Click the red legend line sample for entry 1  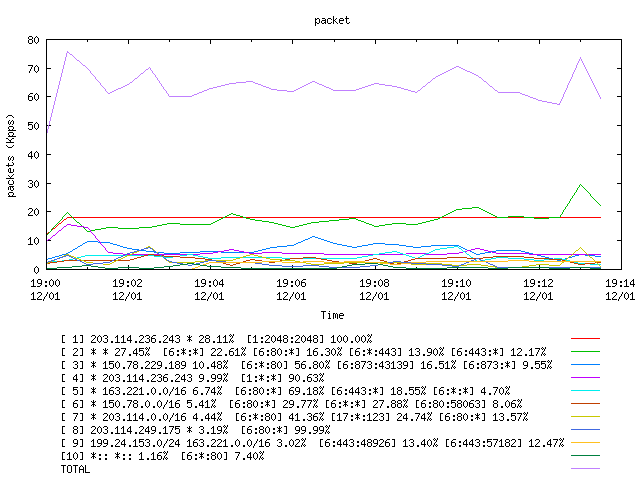coord(585,338)
